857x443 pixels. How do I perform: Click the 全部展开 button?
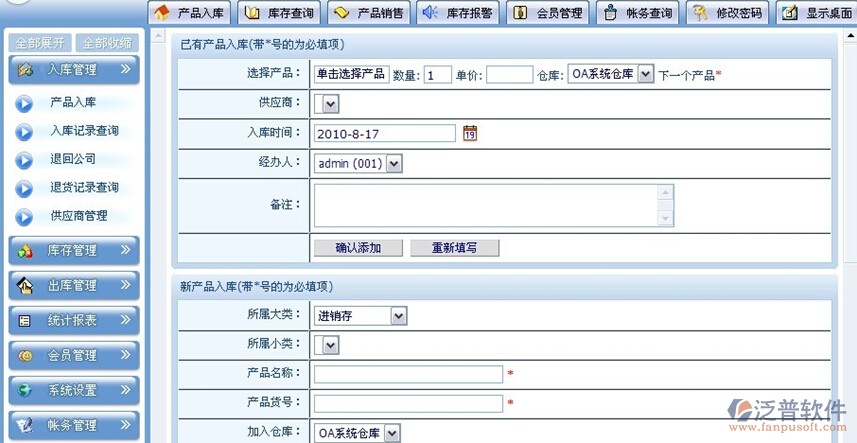point(40,43)
